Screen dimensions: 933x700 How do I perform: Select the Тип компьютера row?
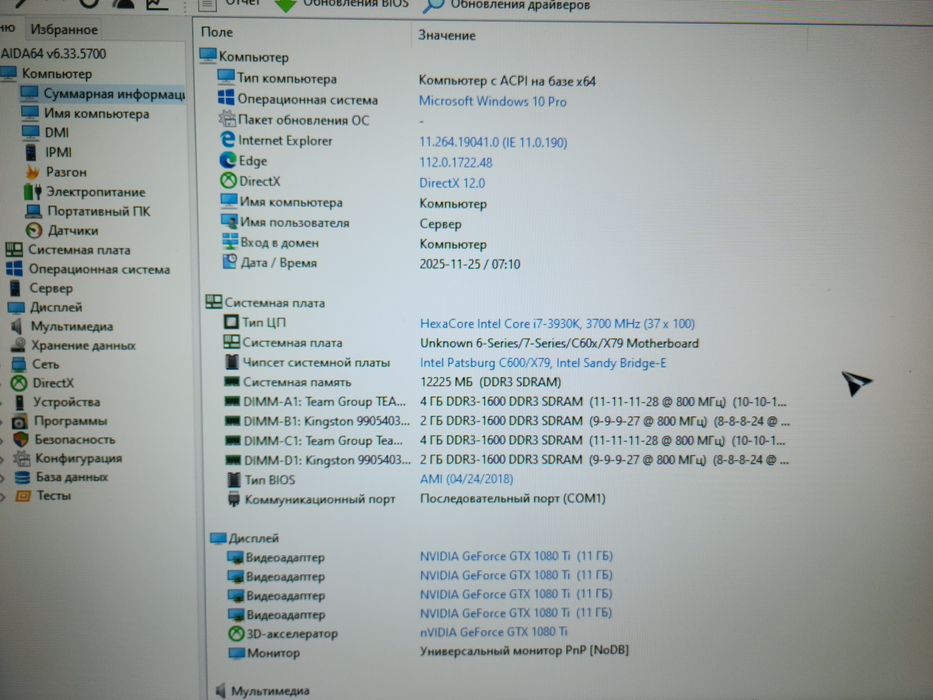click(408, 79)
